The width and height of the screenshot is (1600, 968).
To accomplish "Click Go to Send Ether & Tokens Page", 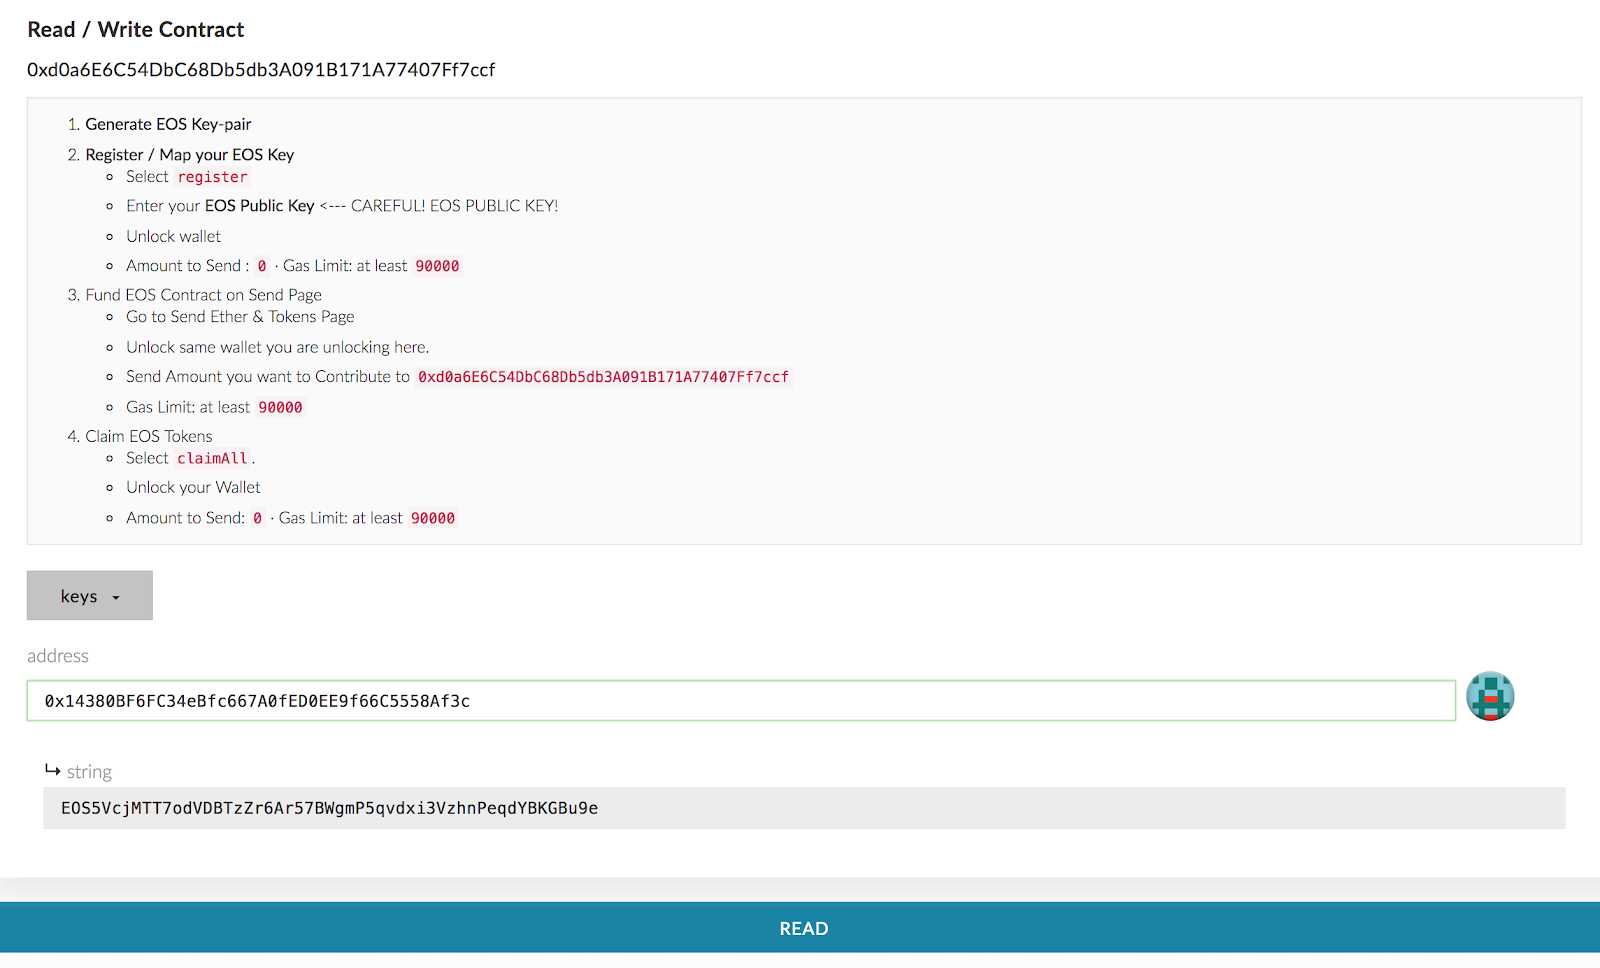I will point(240,317).
